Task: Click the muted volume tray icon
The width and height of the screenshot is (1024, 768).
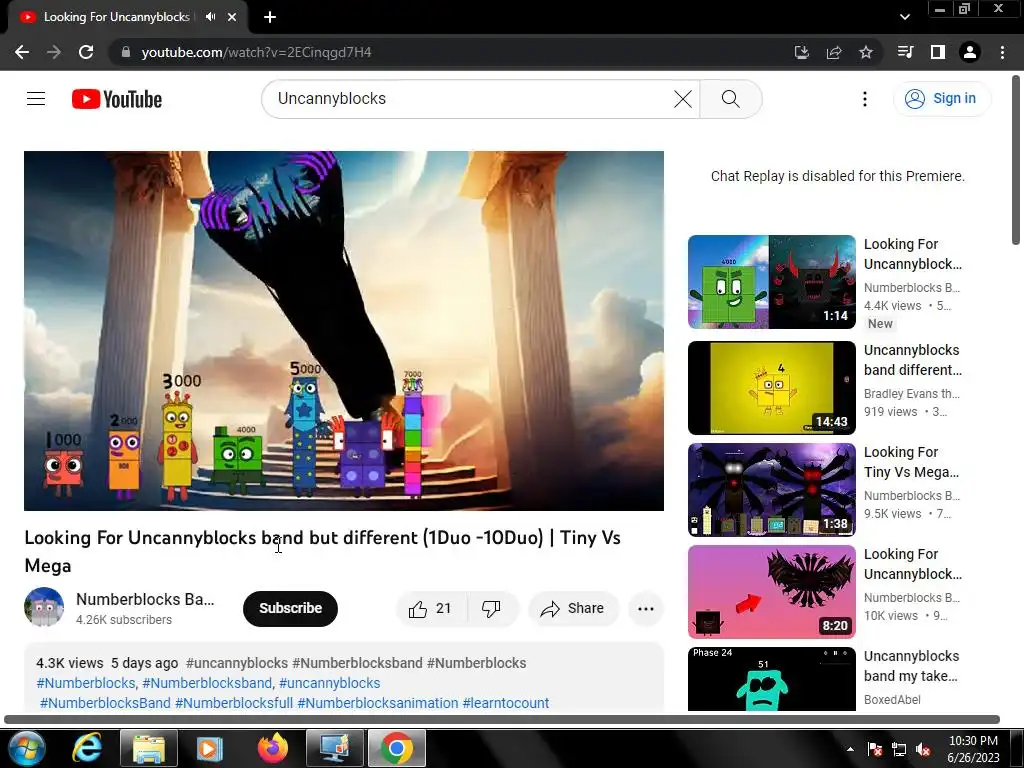Action: pyautogui.click(x=923, y=749)
